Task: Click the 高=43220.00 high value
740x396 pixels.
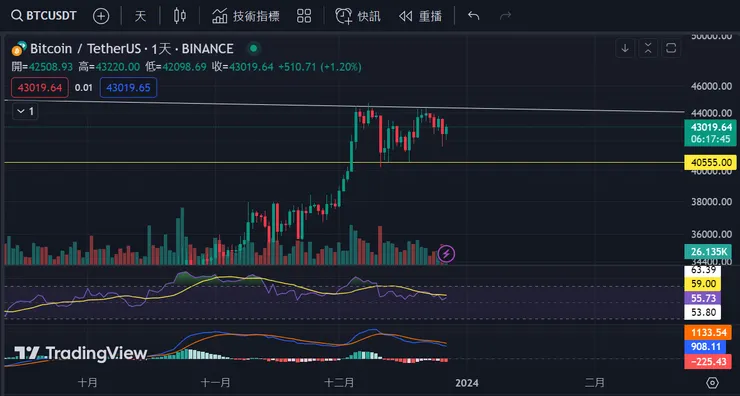Action: (x=109, y=67)
